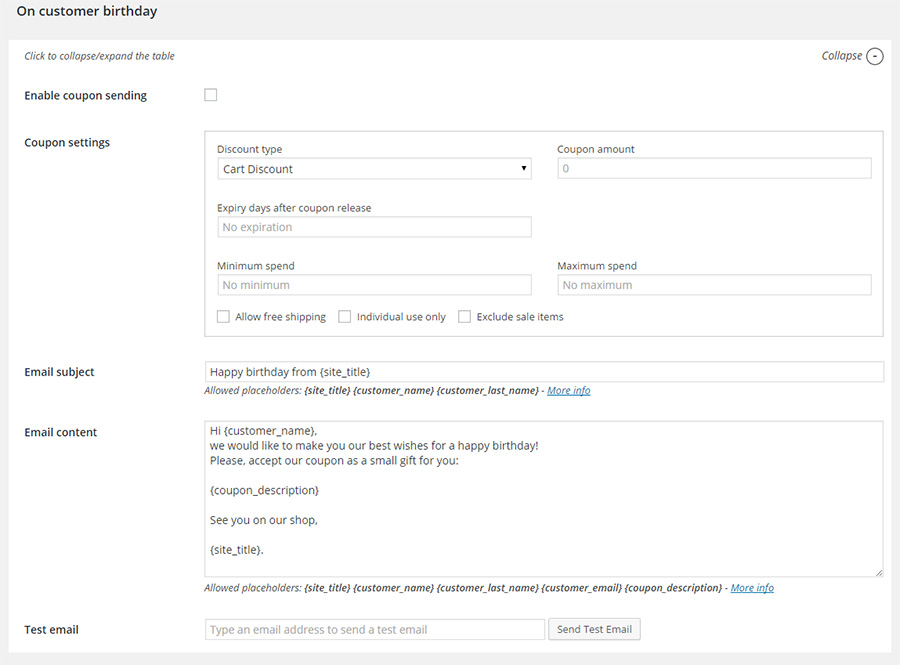The image size is (900, 665).
Task: Toggle Exclude sale items checkbox
Action: 465,317
